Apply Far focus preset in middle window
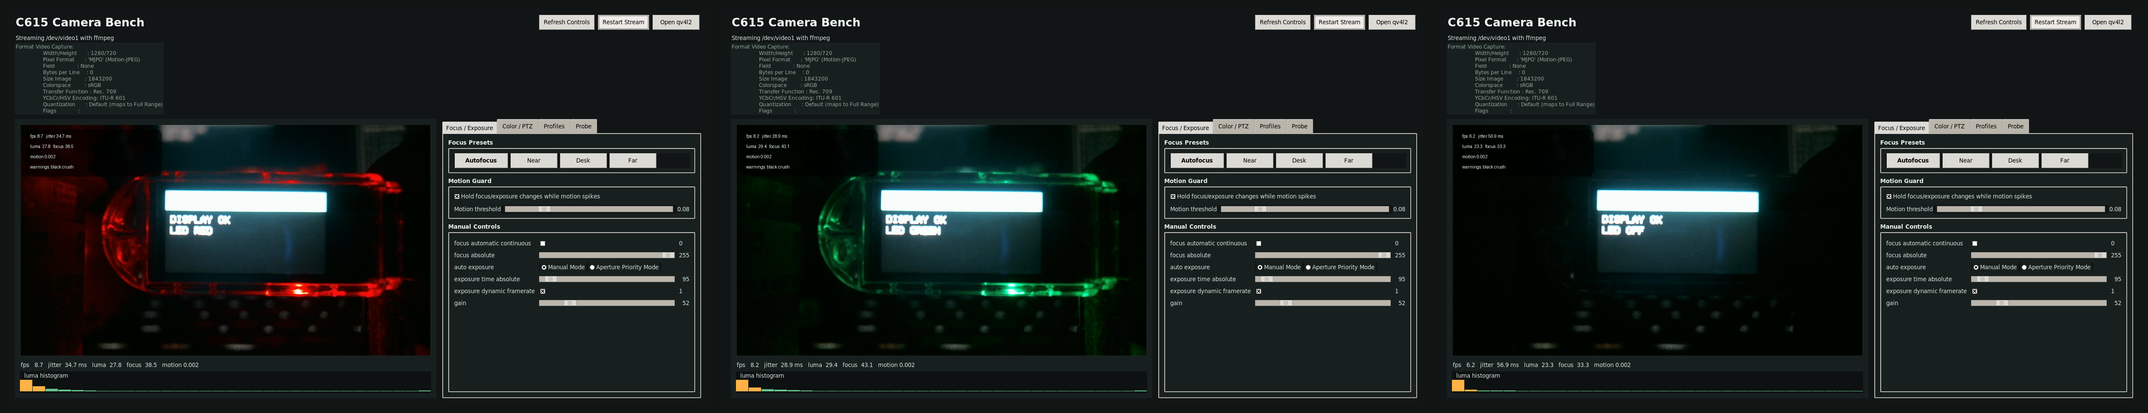The height and width of the screenshot is (413, 2148). (1349, 160)
